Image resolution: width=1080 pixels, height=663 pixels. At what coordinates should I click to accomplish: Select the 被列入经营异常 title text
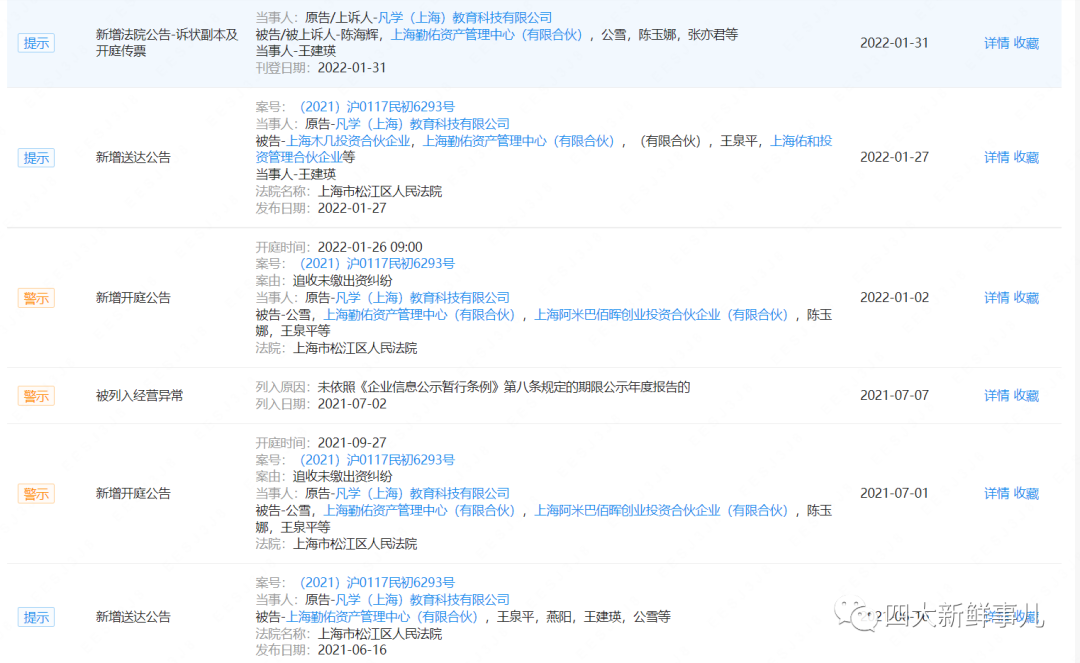(x=139, y=396)
